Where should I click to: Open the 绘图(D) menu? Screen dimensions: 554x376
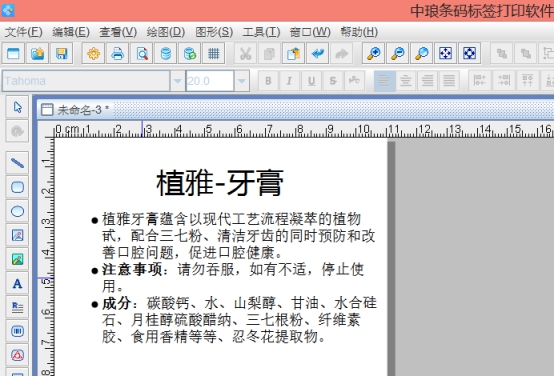pyautogui.click(x=166, y=32)
